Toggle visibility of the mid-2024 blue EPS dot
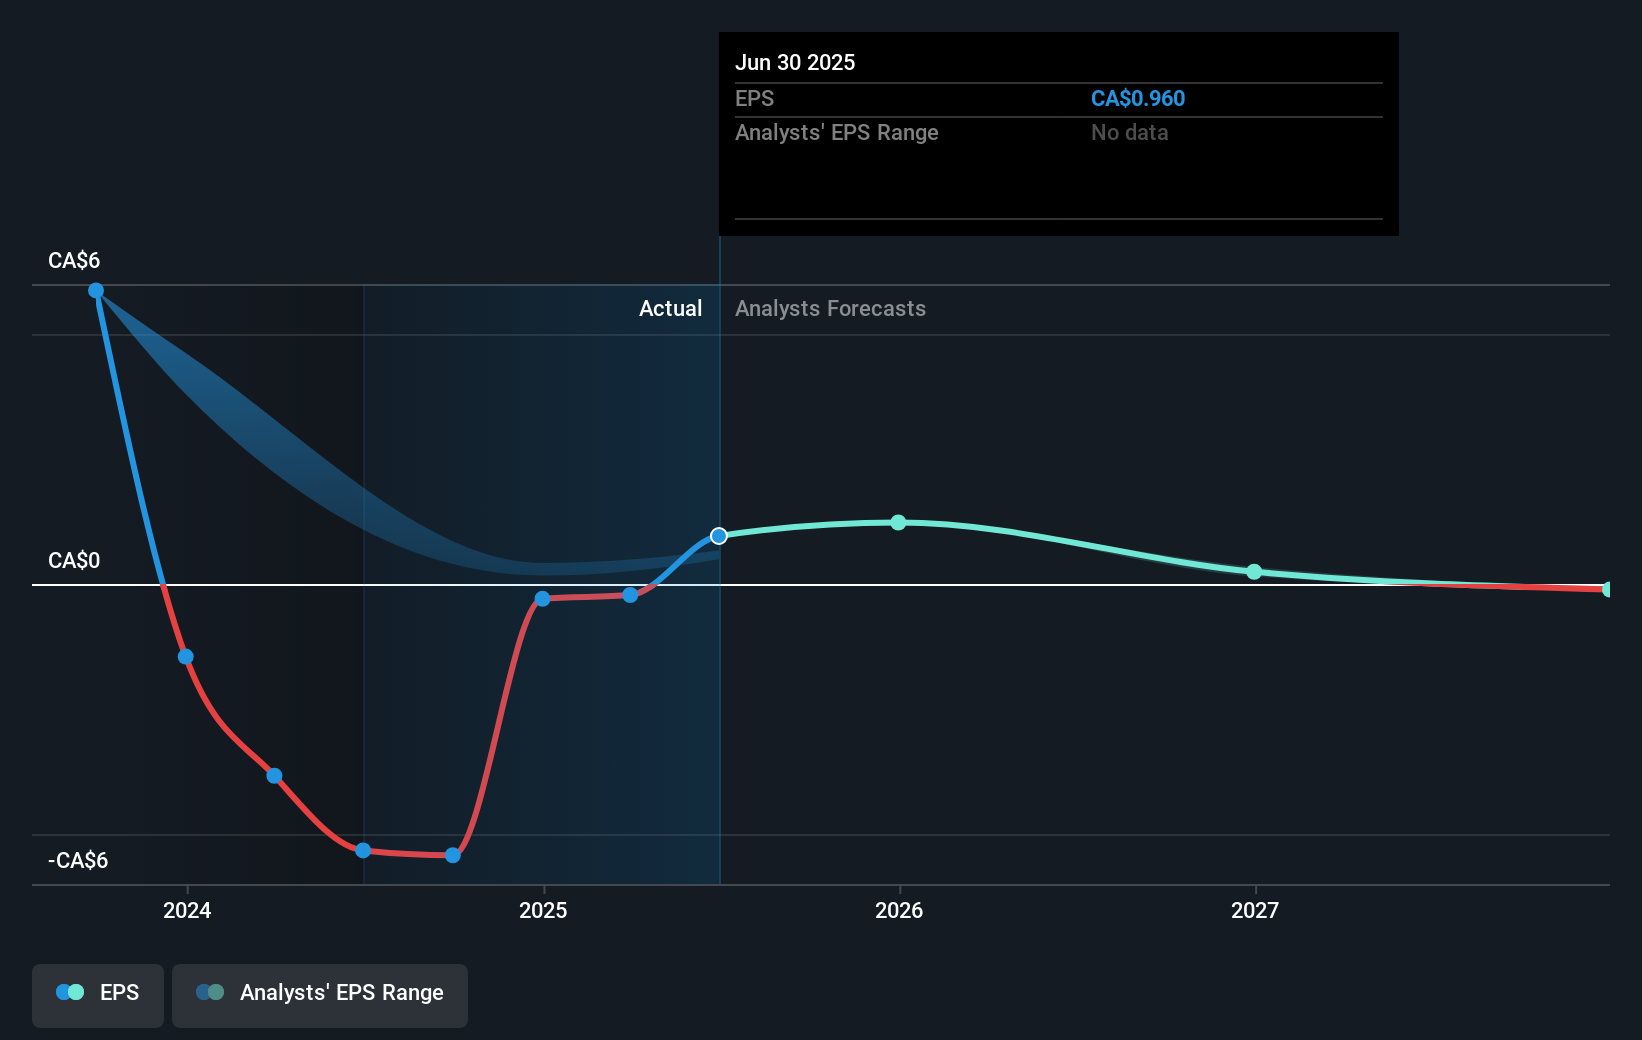Viewport: 1642px width, 1040px height. [272, 776]
